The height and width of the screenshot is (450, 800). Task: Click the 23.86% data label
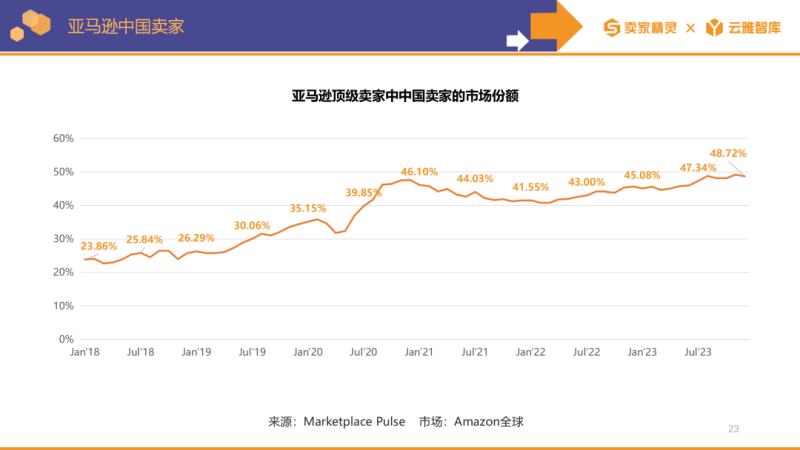tap(99, 245)
